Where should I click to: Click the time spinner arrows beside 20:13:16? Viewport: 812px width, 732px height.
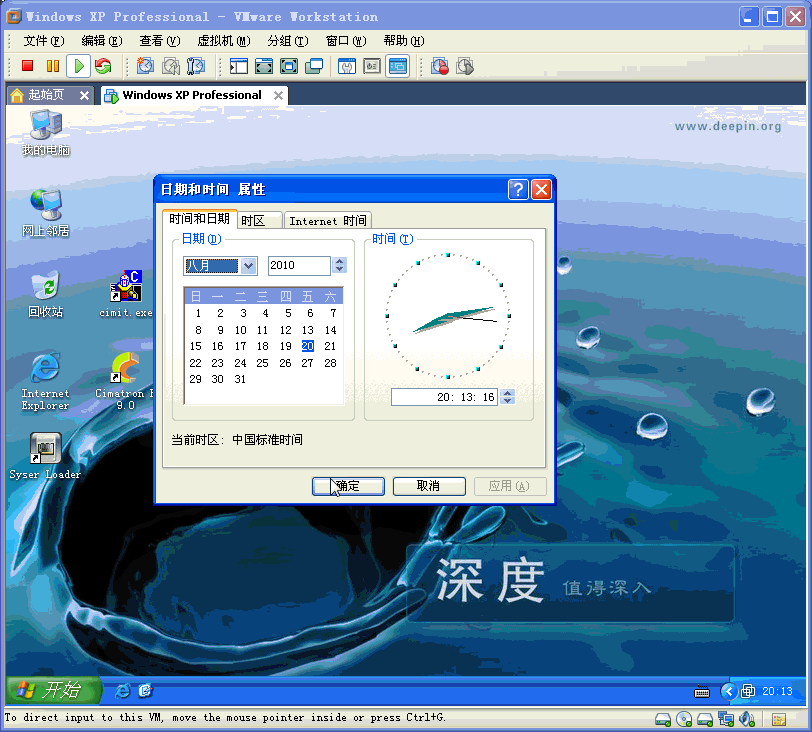coord(507,397)
